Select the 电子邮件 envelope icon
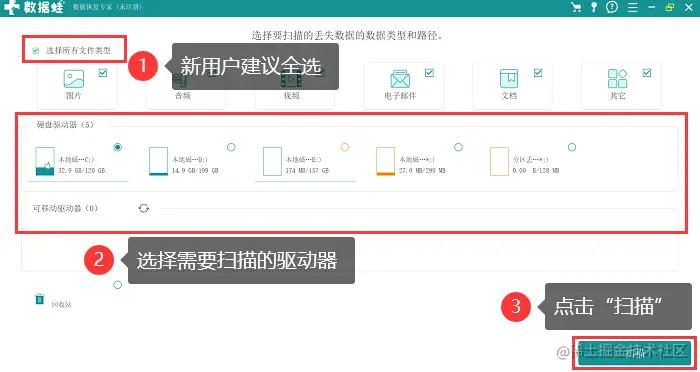700x372 pixels. [400, 79]
